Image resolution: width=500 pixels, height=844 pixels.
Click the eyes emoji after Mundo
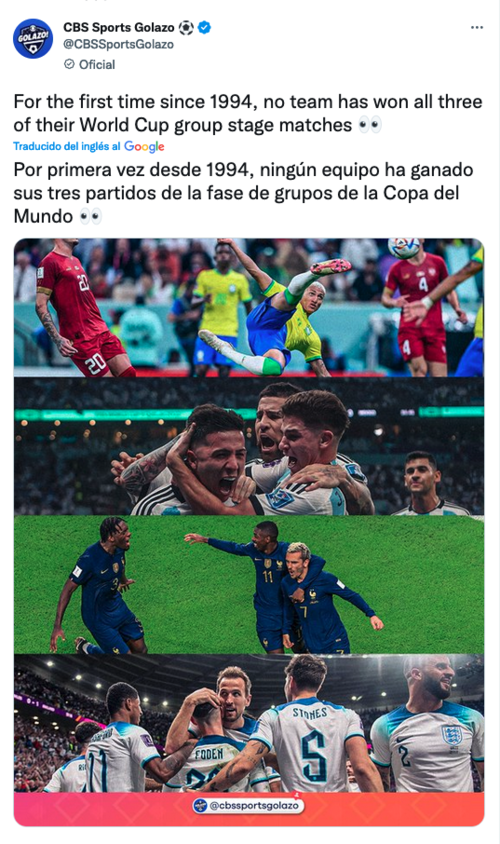coord(90,216)
